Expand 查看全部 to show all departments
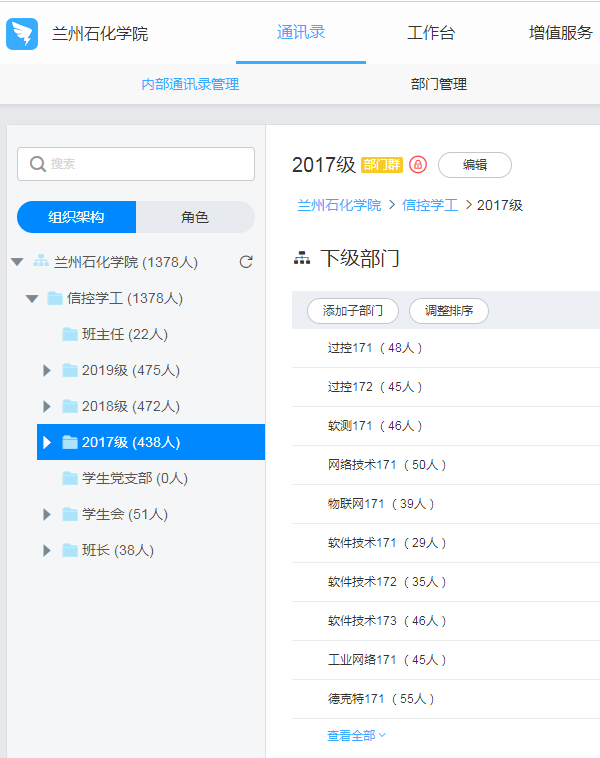The image size is (600, 758). [356, 735]
